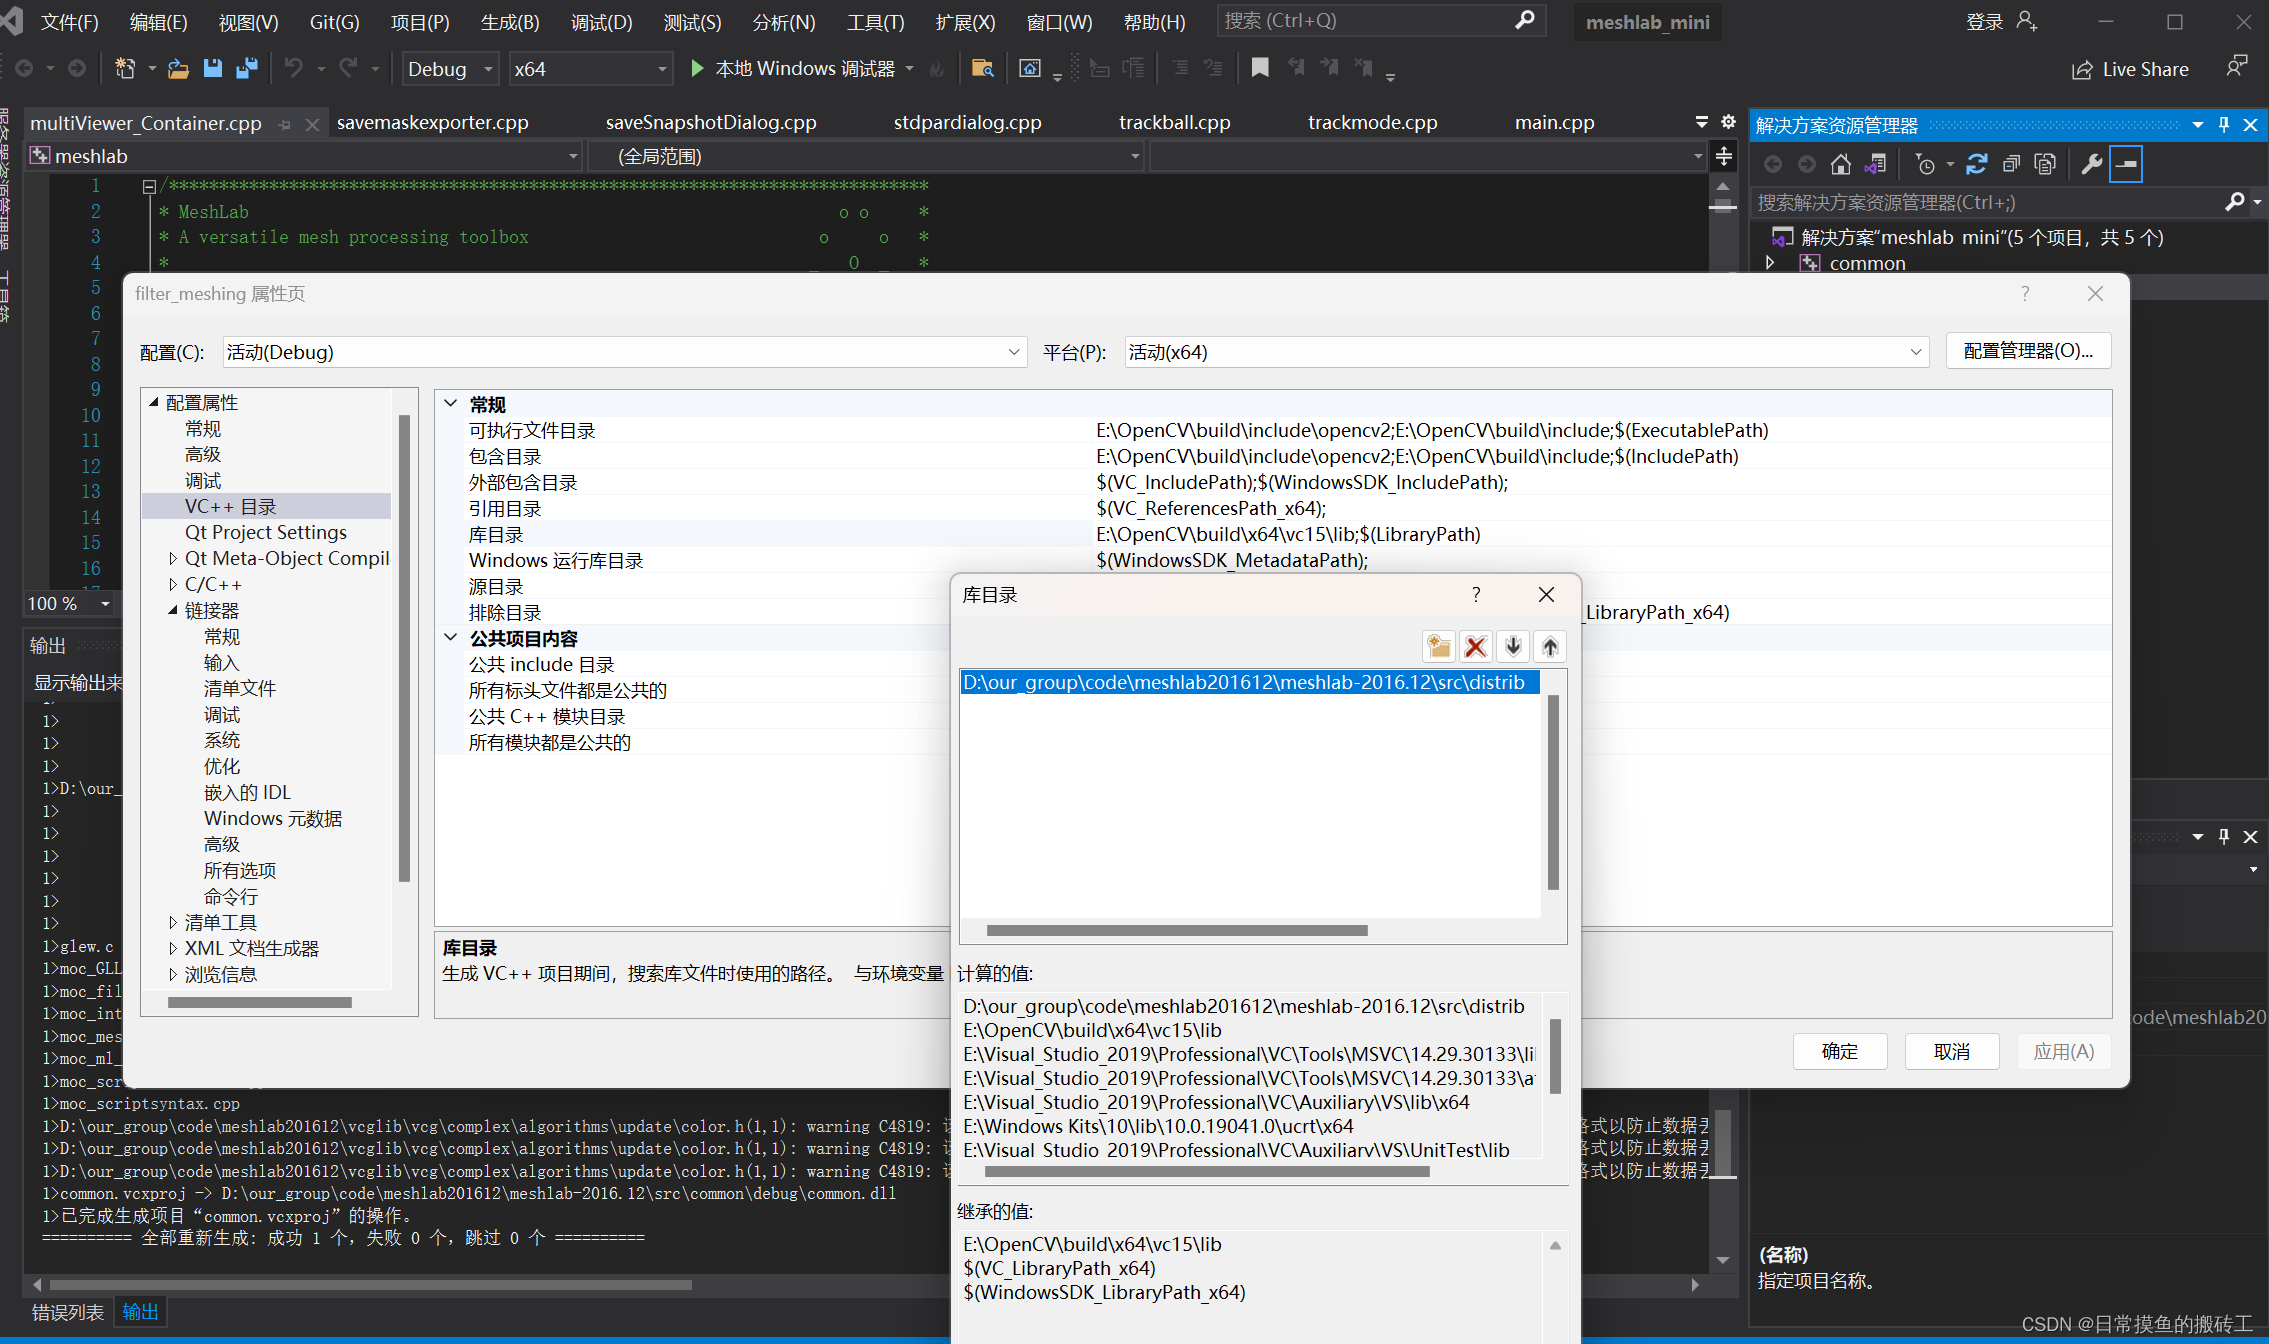Select the 平台(P) 活动(x64) dropdown
This screenshot has width=2269, height=1344.
click(x=1522, y=350)
